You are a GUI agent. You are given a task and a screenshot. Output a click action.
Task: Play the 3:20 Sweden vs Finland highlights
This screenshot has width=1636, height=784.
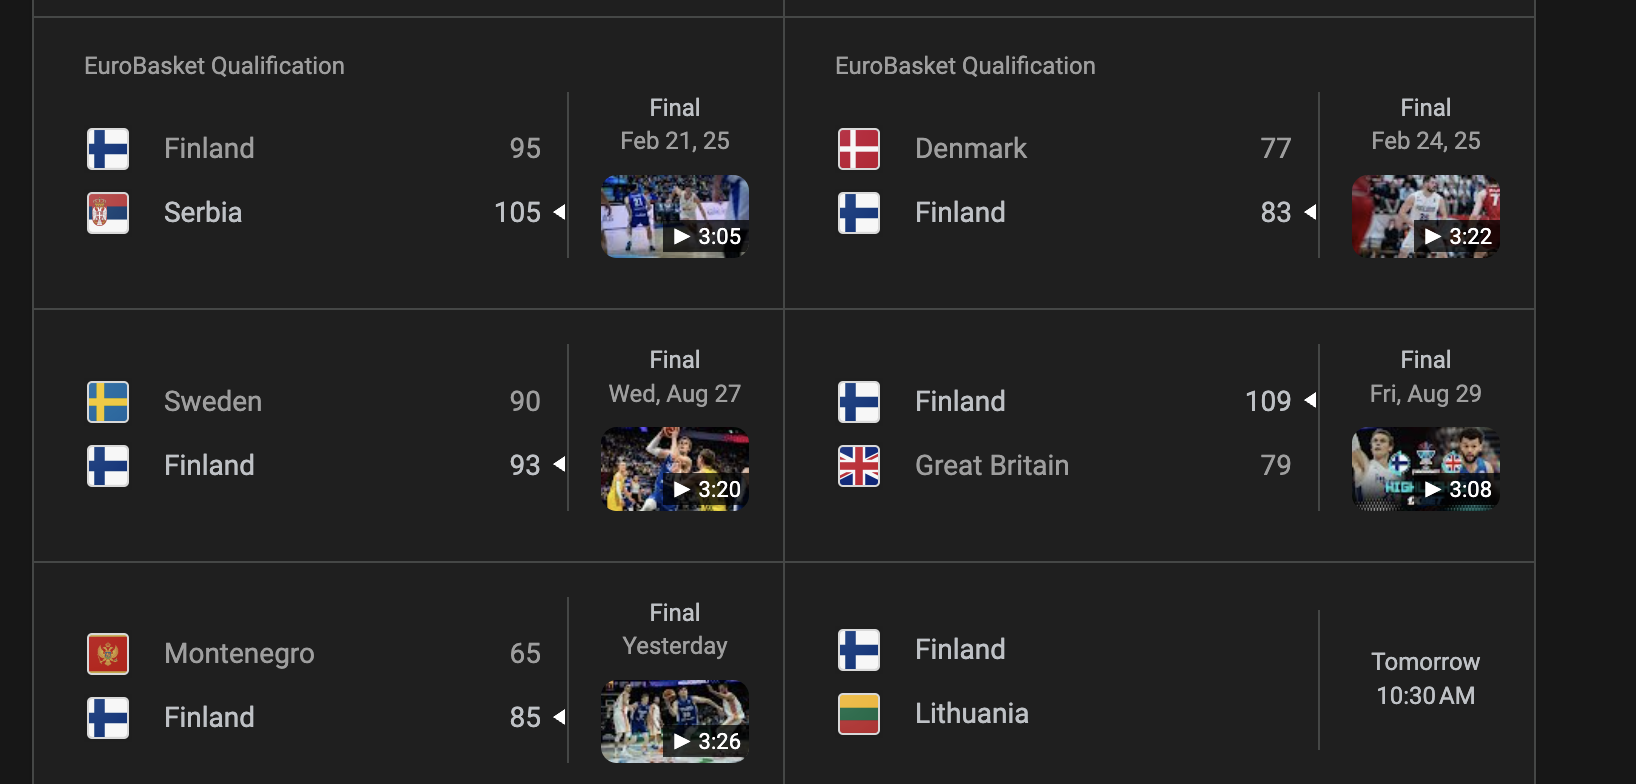(x=675, y=469)
